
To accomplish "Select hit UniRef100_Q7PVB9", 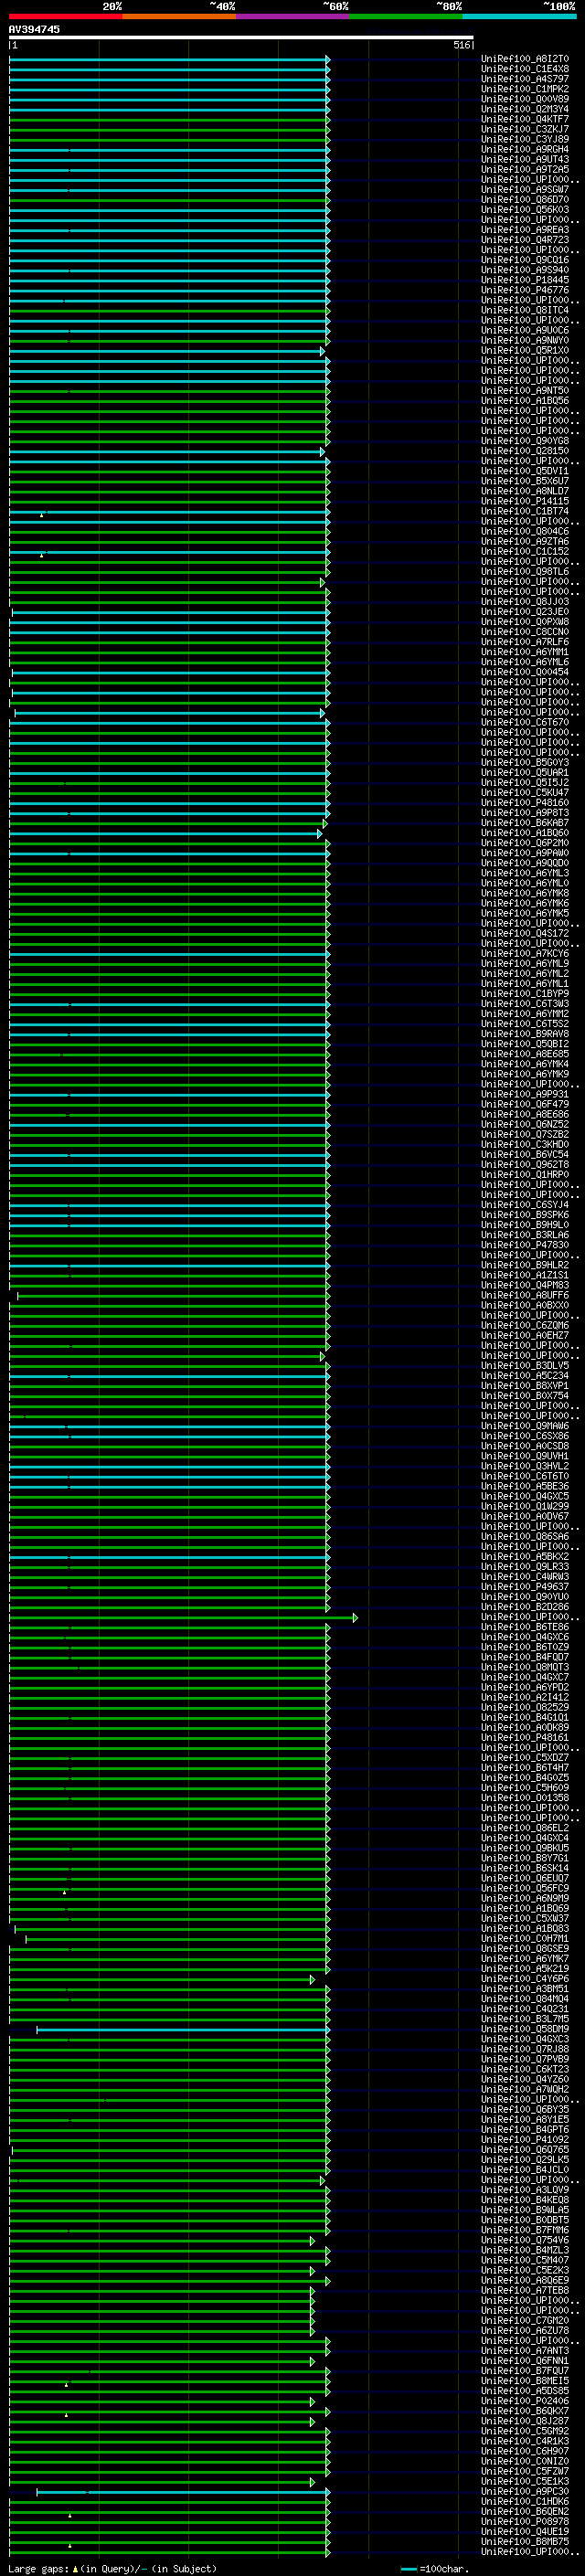I will (525, 2059).
